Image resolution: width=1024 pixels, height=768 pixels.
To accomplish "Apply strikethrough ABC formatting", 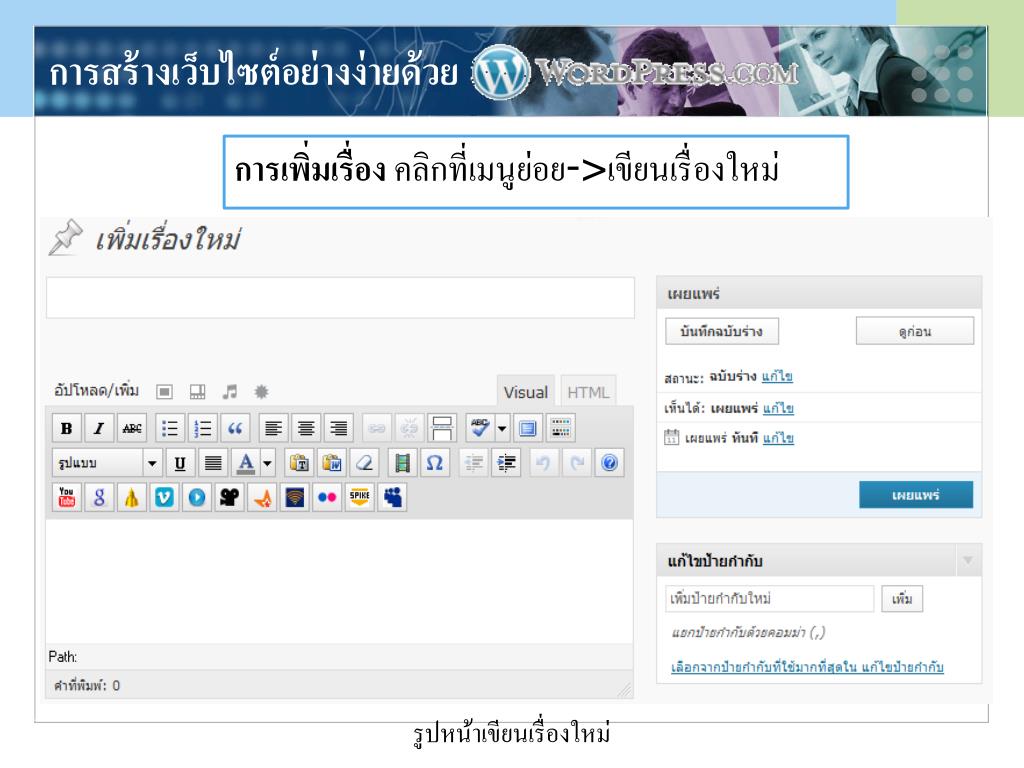I will point(132,428).
